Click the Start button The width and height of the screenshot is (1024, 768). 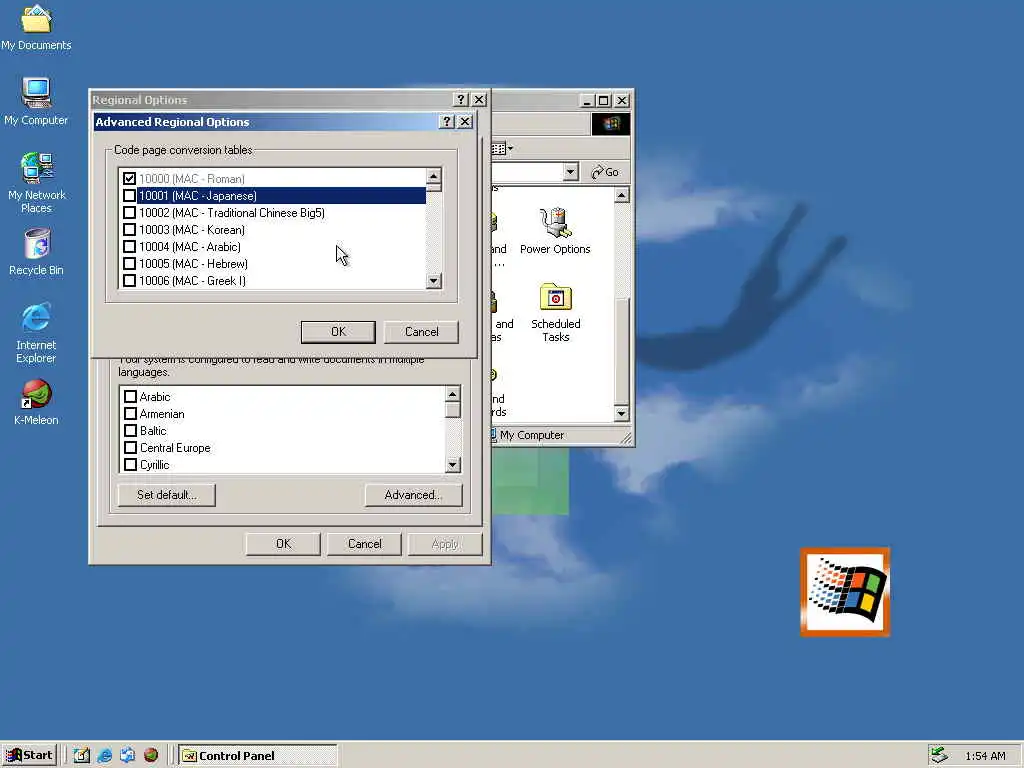(x=29, y=755)
